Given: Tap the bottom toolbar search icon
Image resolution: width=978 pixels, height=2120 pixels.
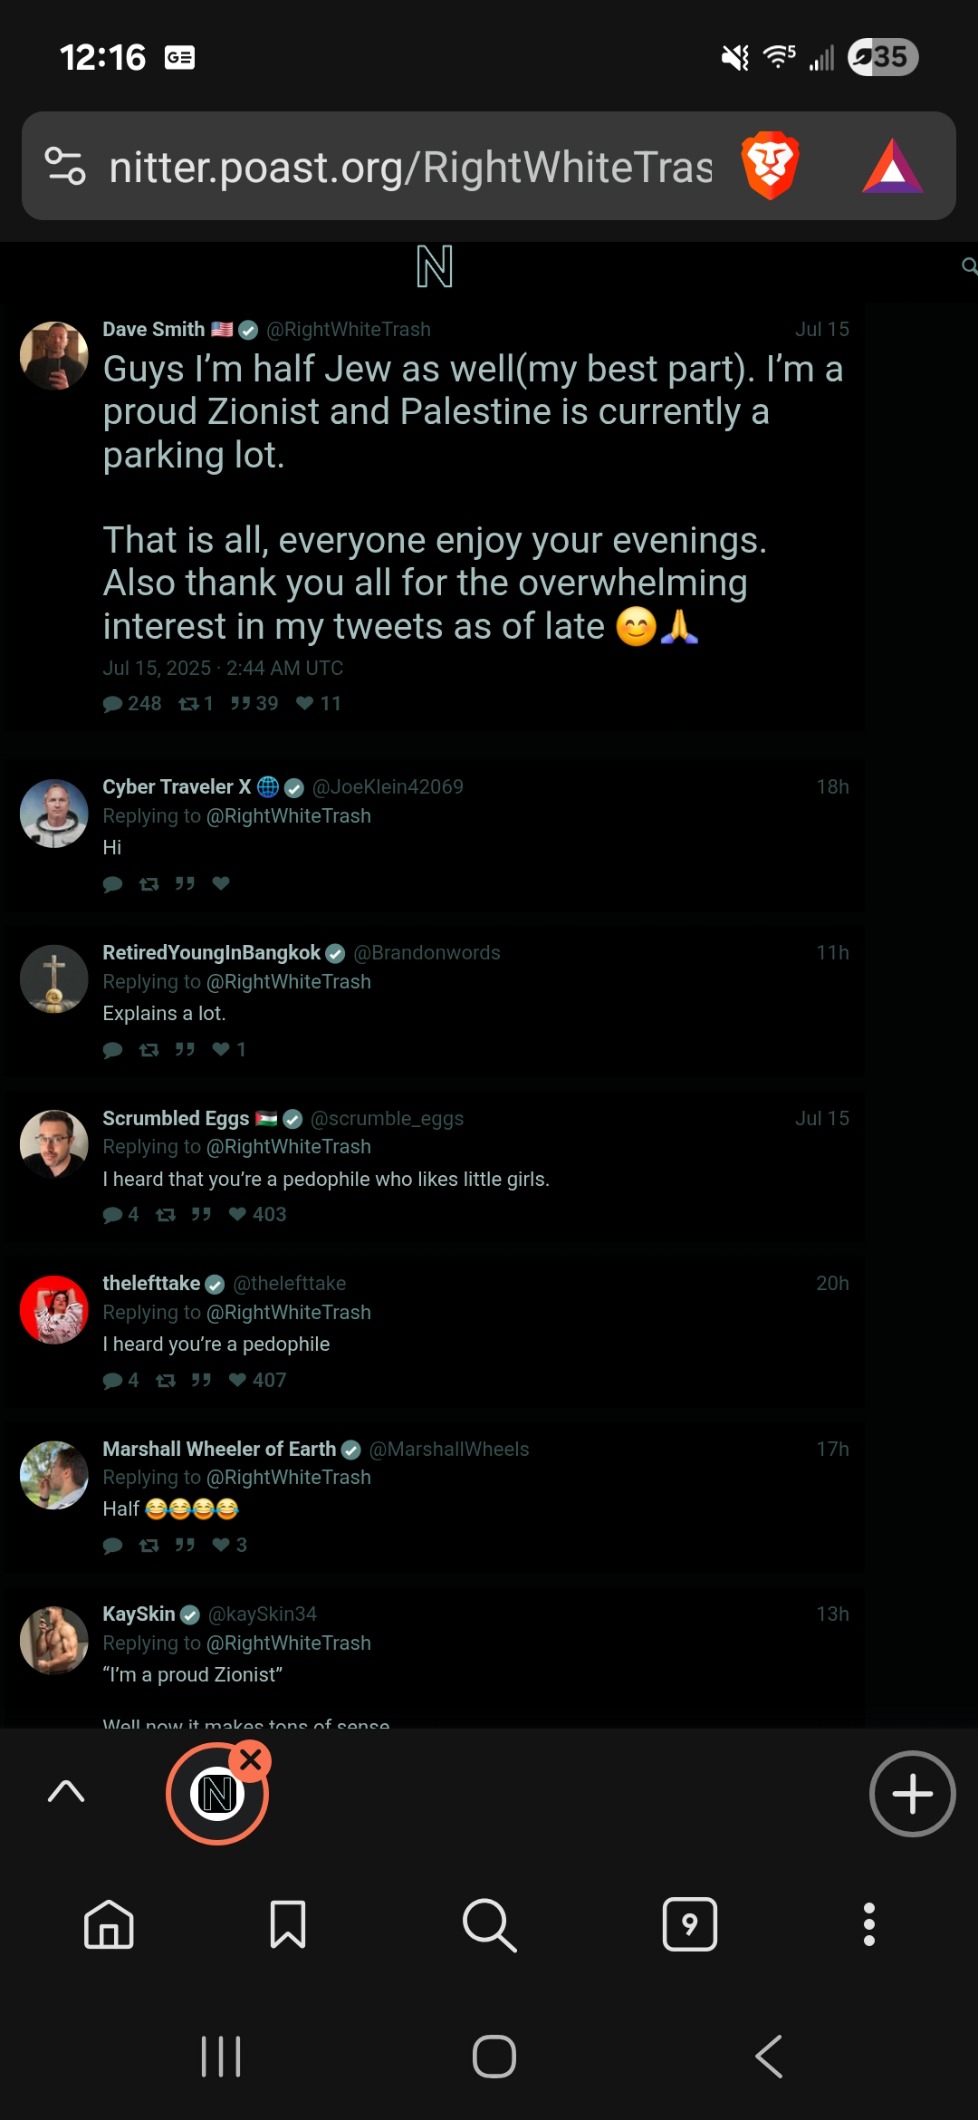Looking at the screenshot, I should click(x=489, y=1924).
